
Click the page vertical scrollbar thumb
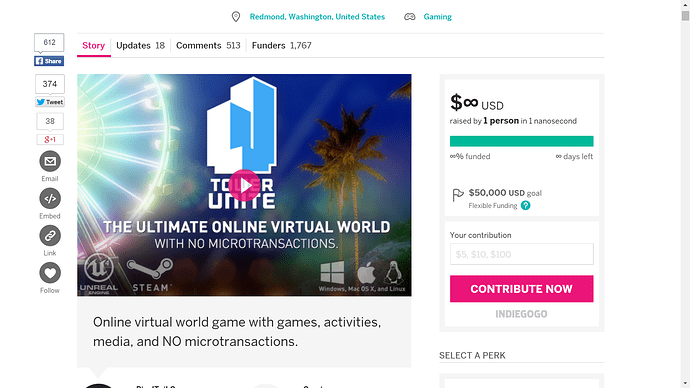[685, 16]
